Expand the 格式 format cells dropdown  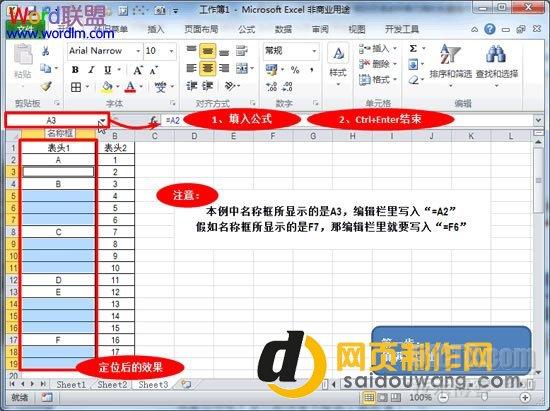[395, 80]
